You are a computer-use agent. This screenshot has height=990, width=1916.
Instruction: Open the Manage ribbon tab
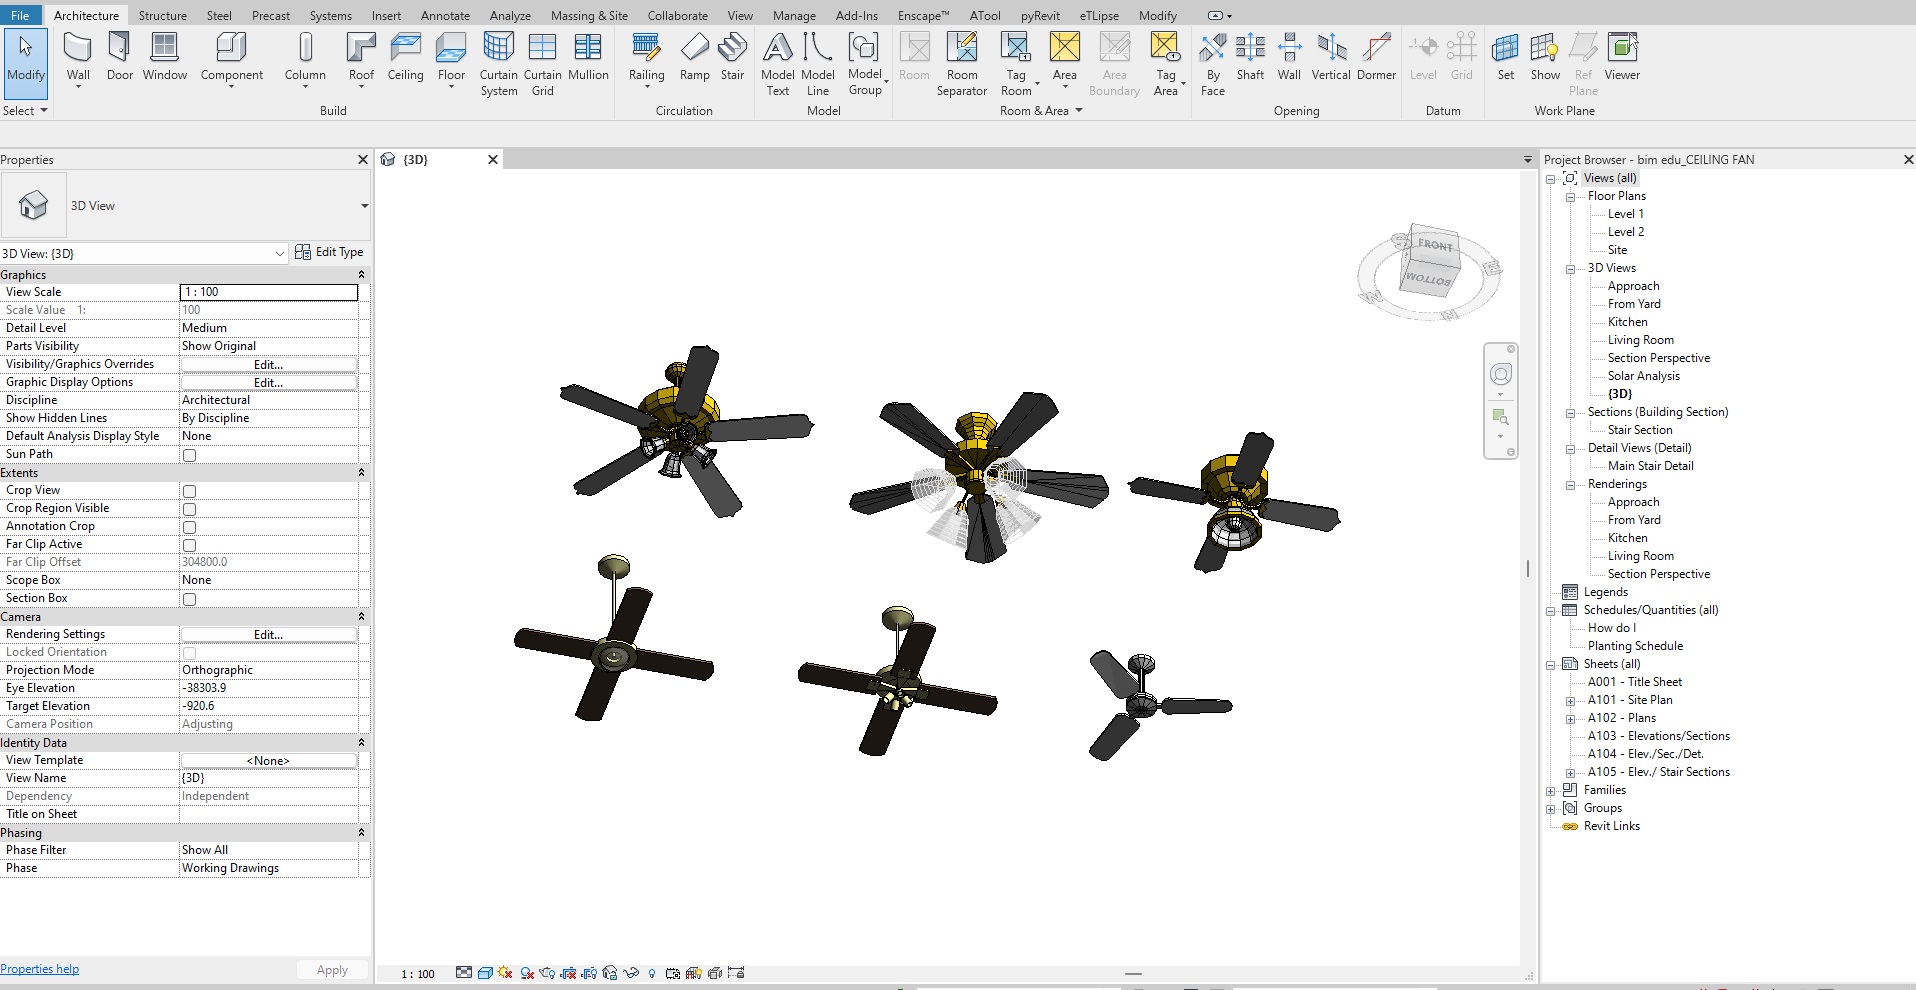[x=794, y=15]
